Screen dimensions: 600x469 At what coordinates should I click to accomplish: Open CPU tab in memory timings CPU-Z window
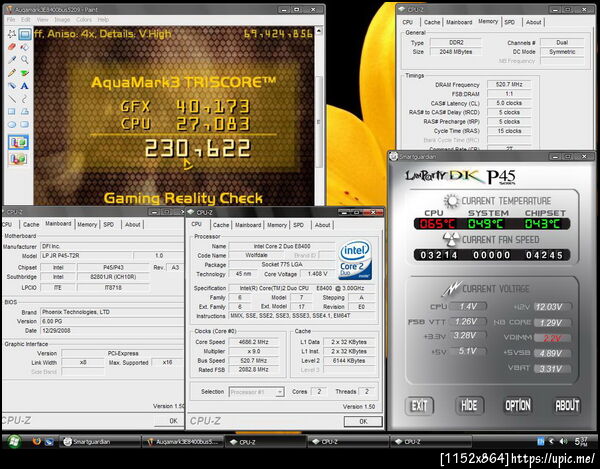click(408, 22)
